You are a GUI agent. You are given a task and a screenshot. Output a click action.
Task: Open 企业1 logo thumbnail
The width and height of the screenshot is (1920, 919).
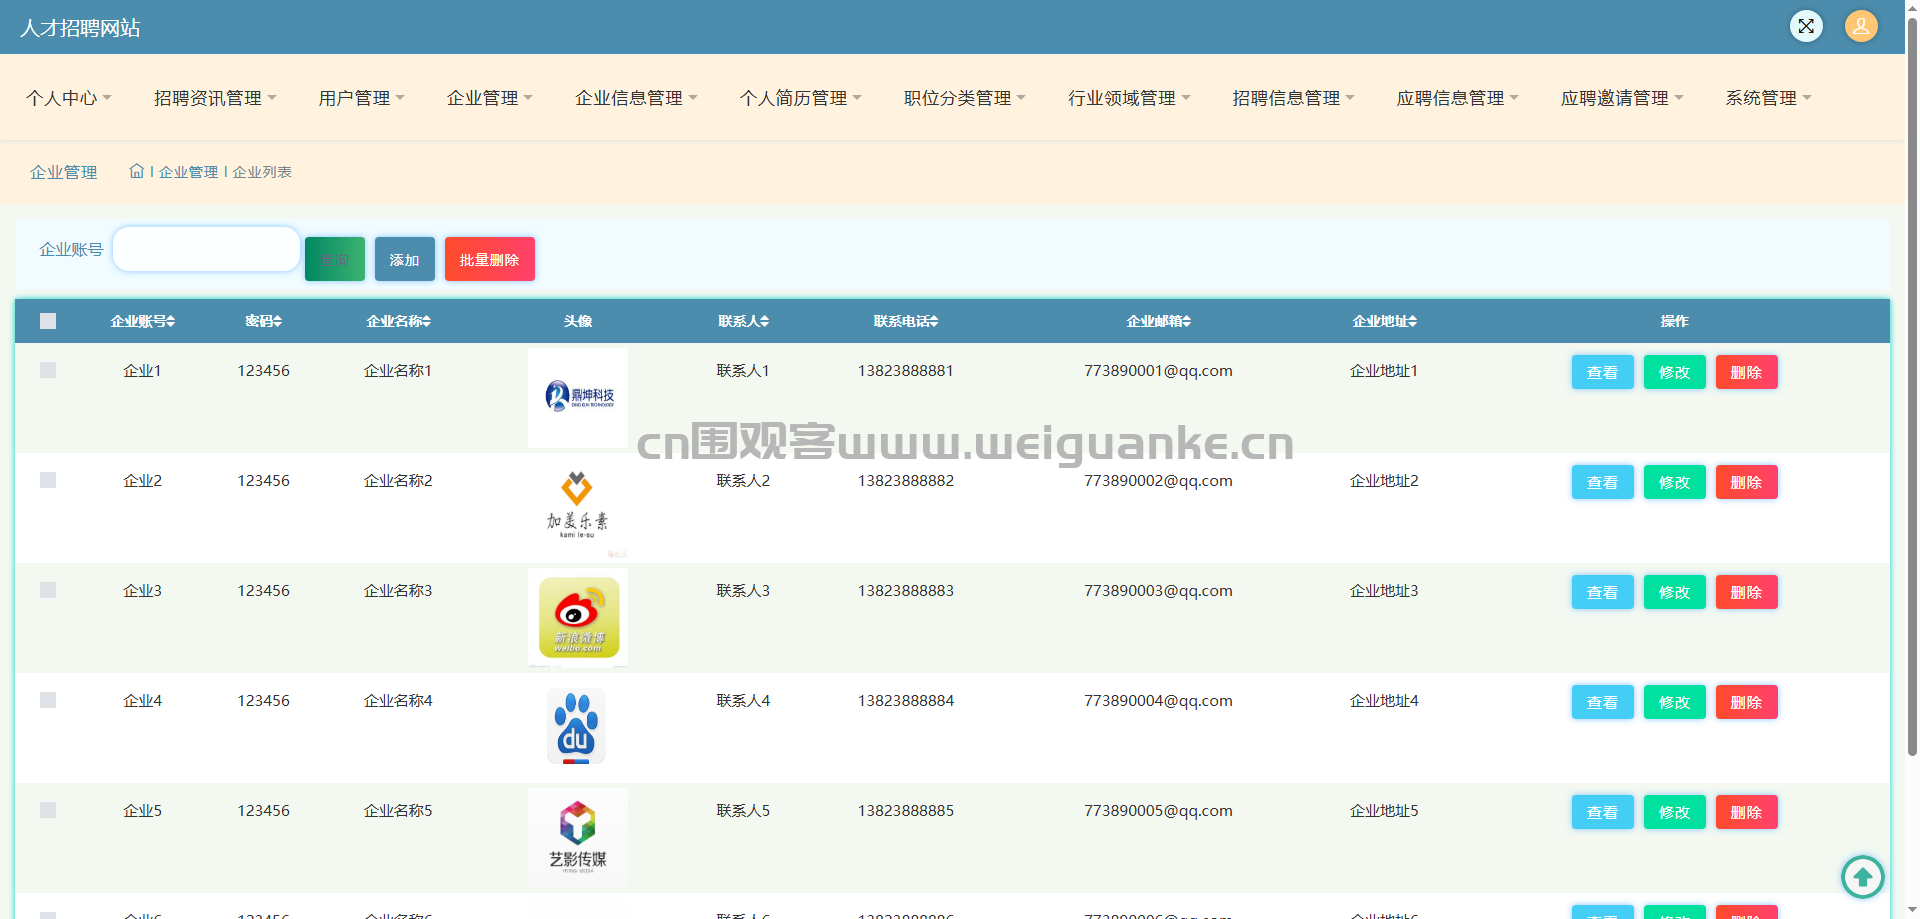pyautogui.click(x=578, y=397)
